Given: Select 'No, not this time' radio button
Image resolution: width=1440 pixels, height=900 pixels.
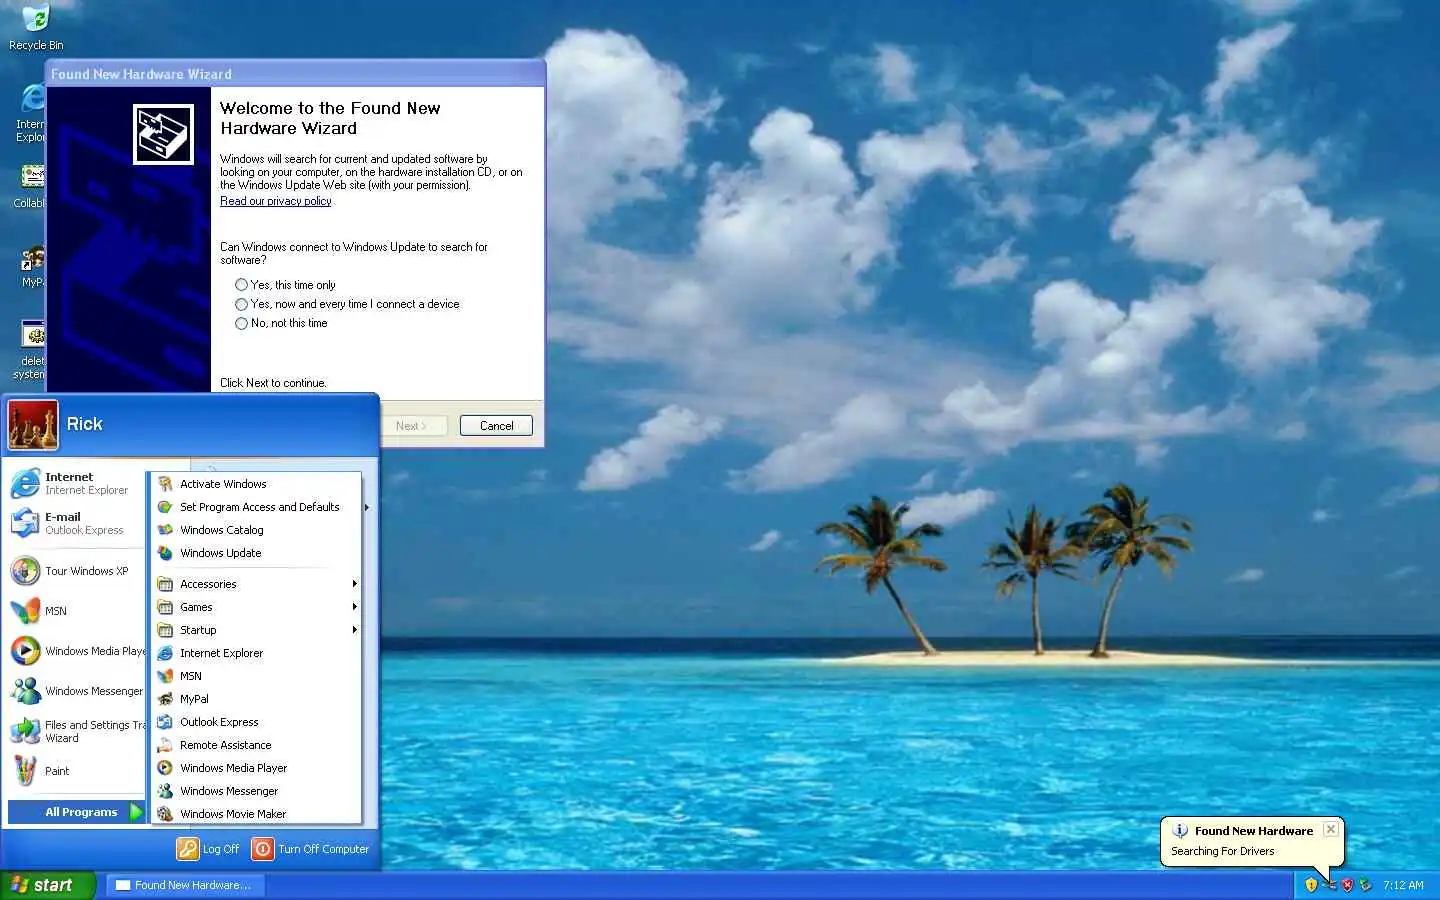Looking at the screenshot, I should [x=241, y=323].
